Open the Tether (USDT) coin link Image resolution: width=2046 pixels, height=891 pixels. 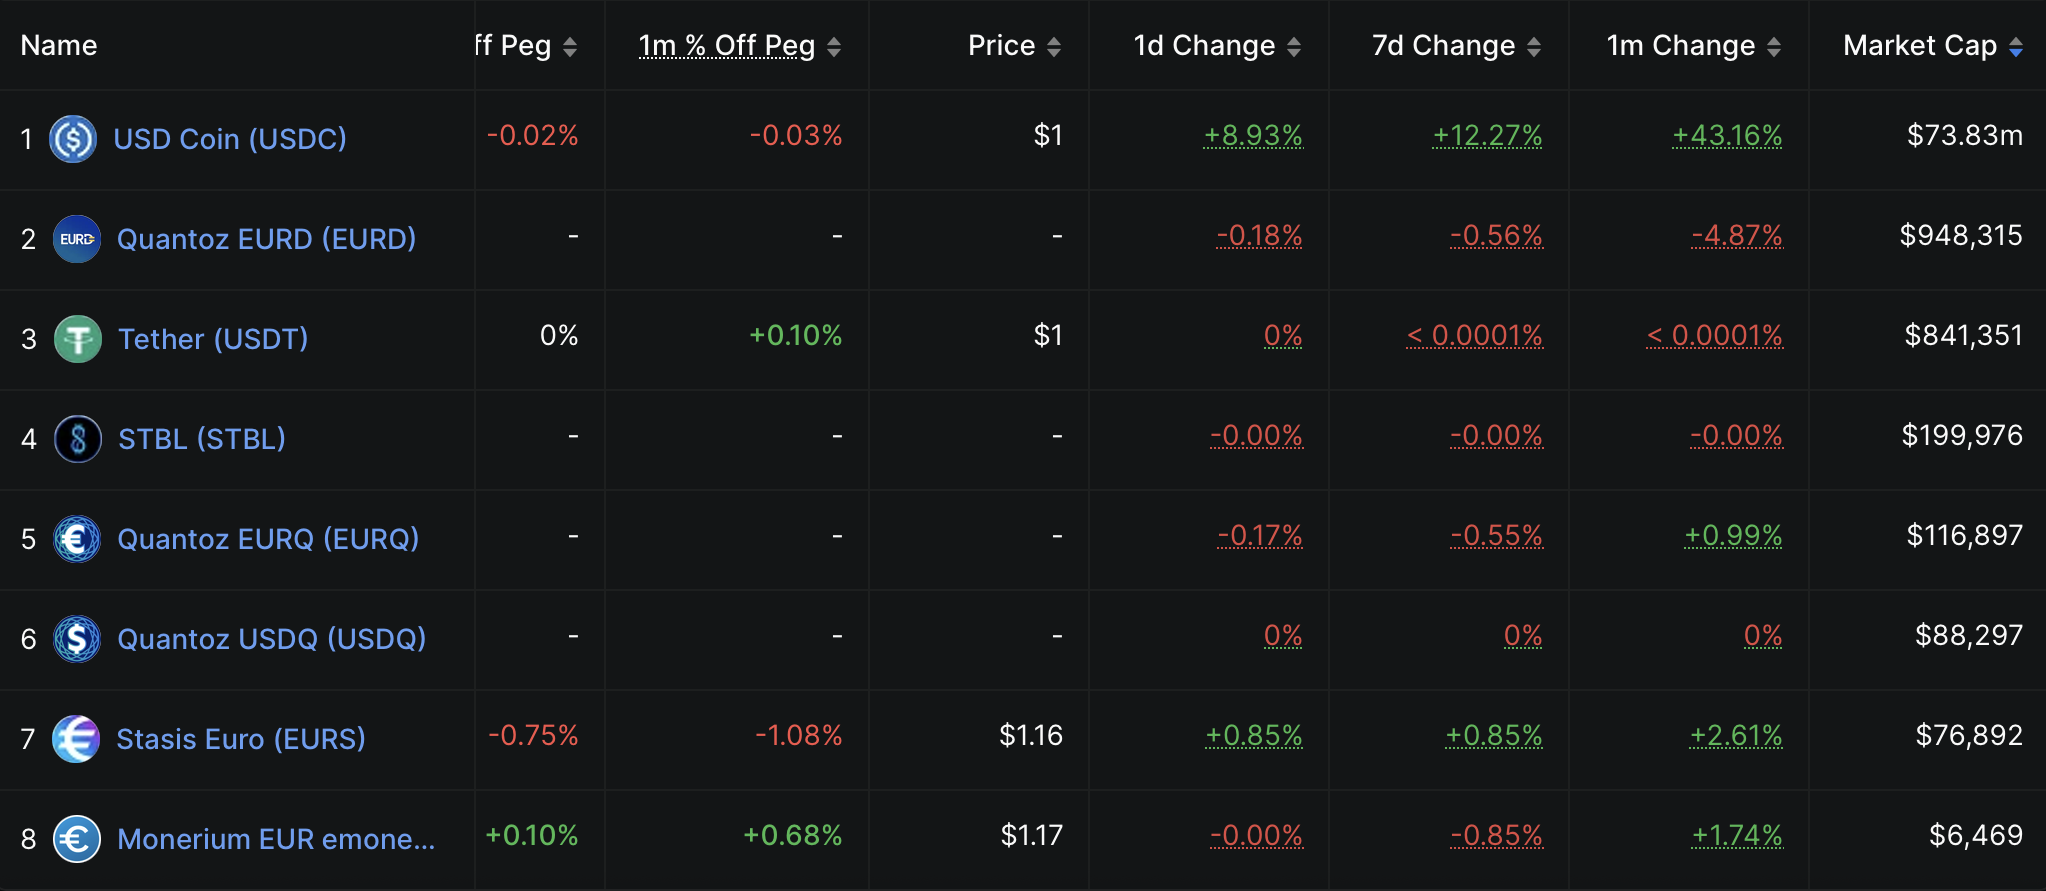point(212,339)
